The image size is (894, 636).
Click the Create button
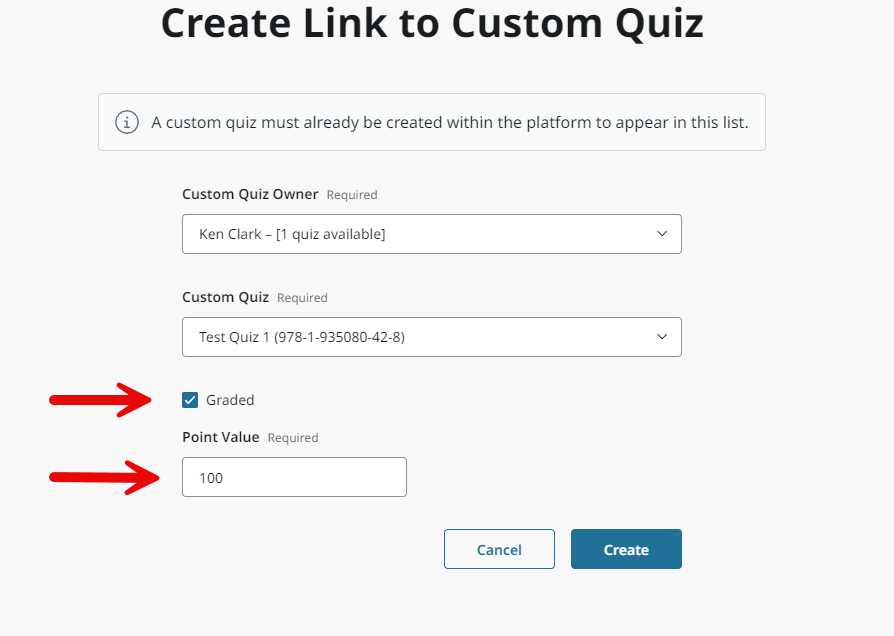(626, 549)
